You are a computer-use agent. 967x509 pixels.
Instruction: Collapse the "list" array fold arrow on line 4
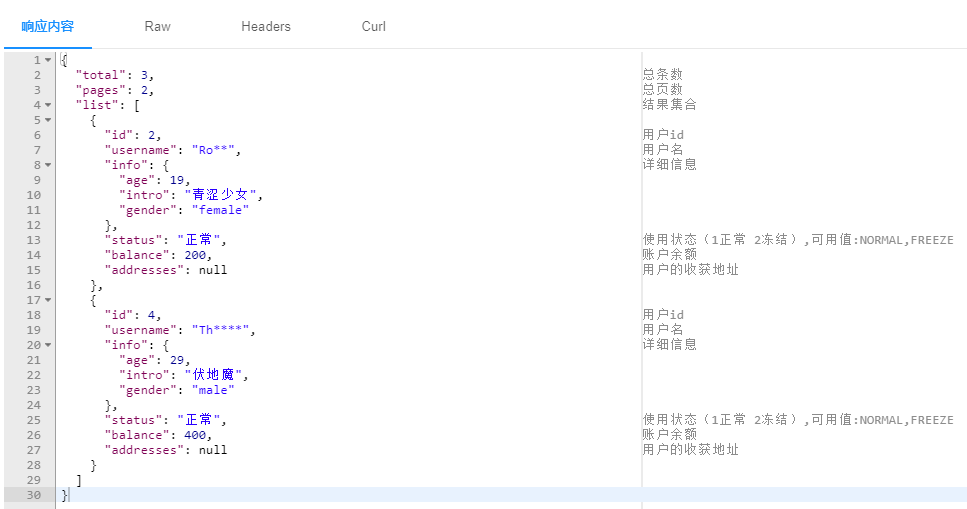pyautogui.click(x=48, y=106)
